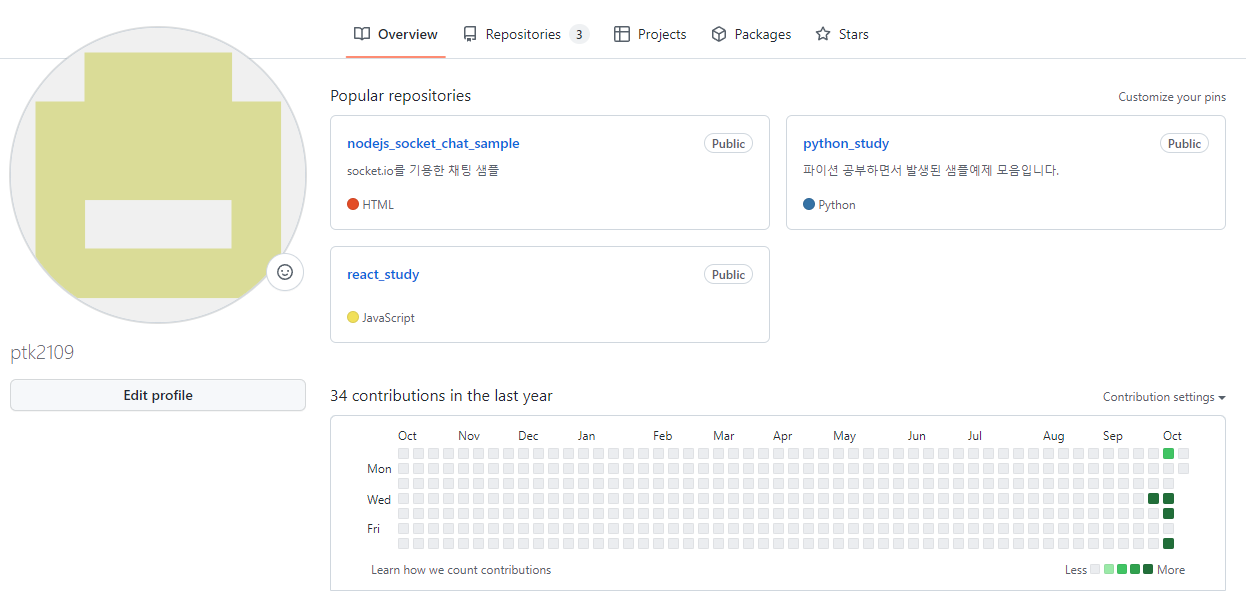Image resolution: width=1246 pixels, height=603 pixels.
Task: Click the profile avatar image
Action: (158, 175)
